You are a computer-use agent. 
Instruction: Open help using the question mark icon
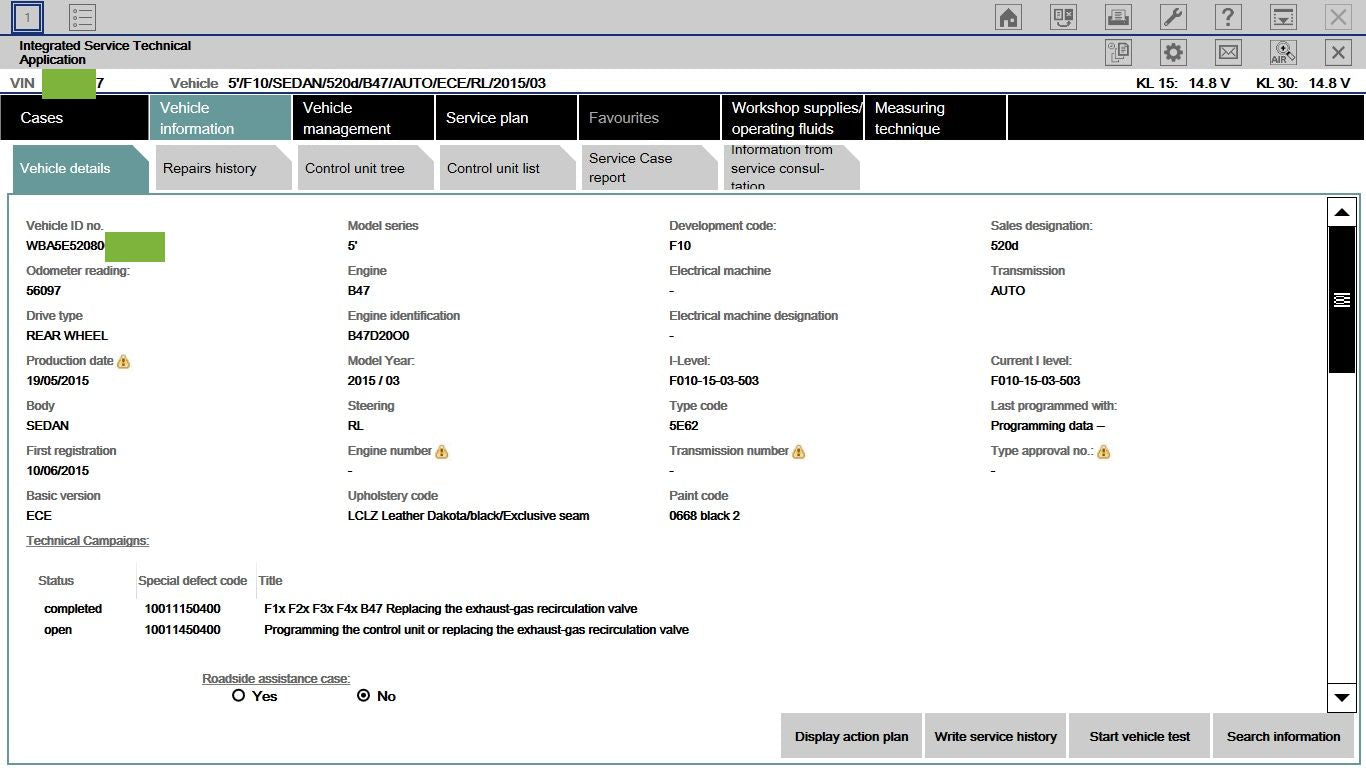[1227, 16]
